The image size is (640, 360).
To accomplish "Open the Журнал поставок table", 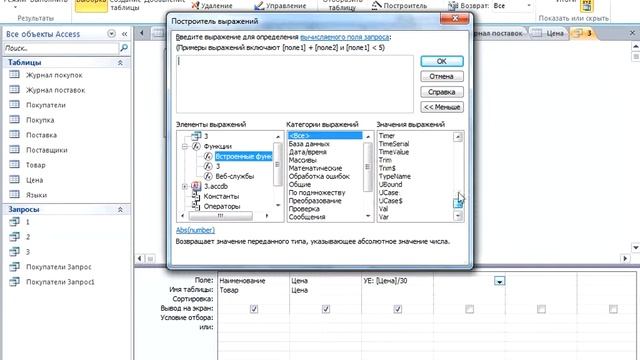I will 56,90.
